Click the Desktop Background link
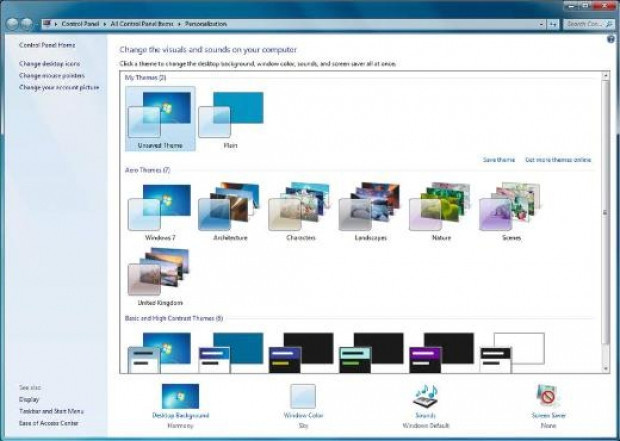The height and width of the screenshot is (441, 620). pyautogui.click(x=181, y=415)
